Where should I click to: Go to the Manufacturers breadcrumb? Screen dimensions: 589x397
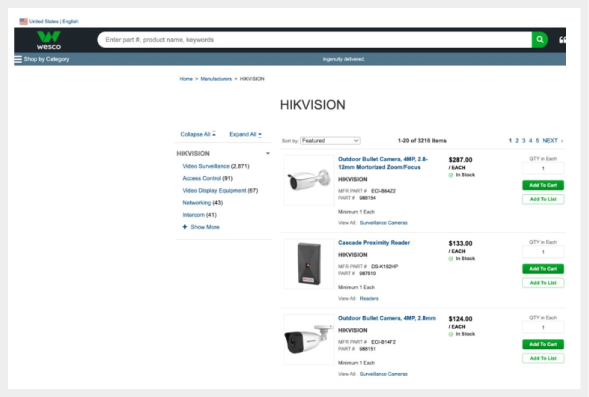[216, 79]
